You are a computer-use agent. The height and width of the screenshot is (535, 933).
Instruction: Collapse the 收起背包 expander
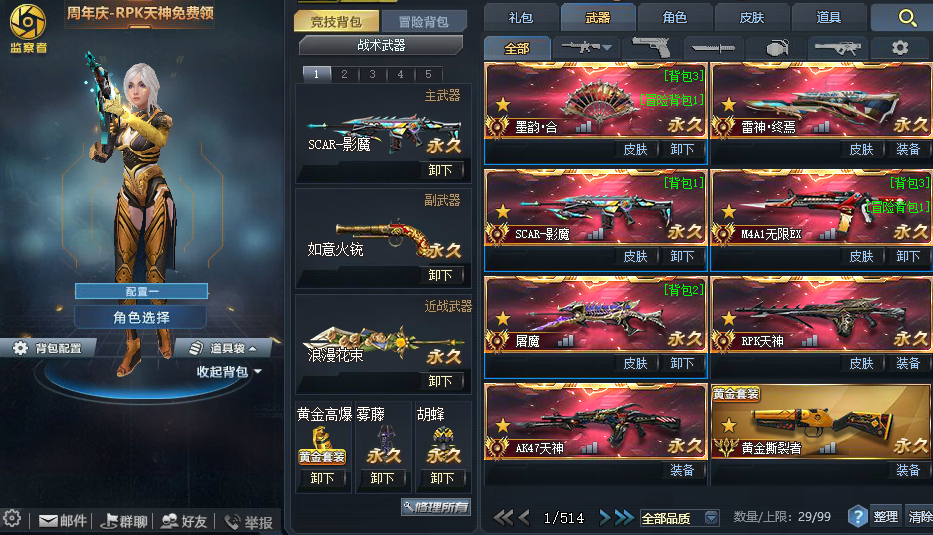229,371
